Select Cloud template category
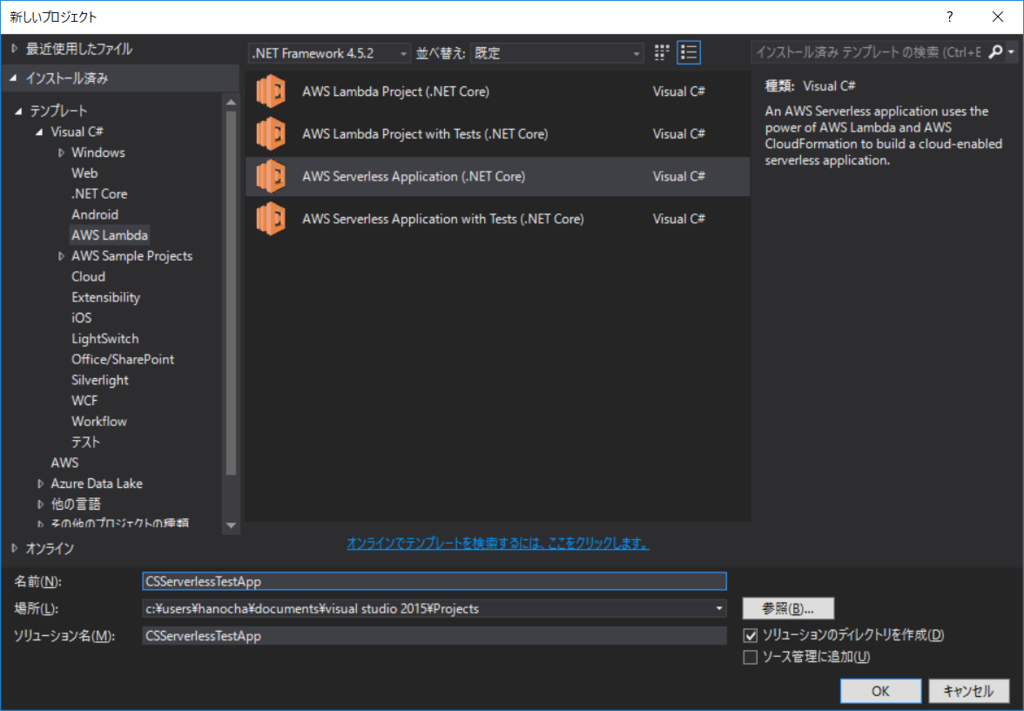 (88, 276)
